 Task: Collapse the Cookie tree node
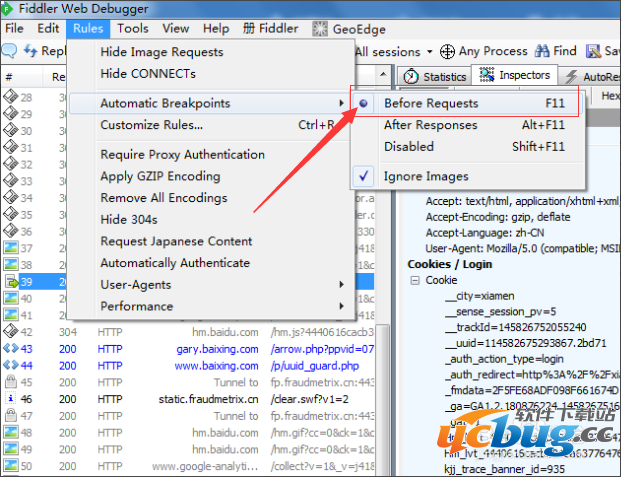tap(415, 280)
